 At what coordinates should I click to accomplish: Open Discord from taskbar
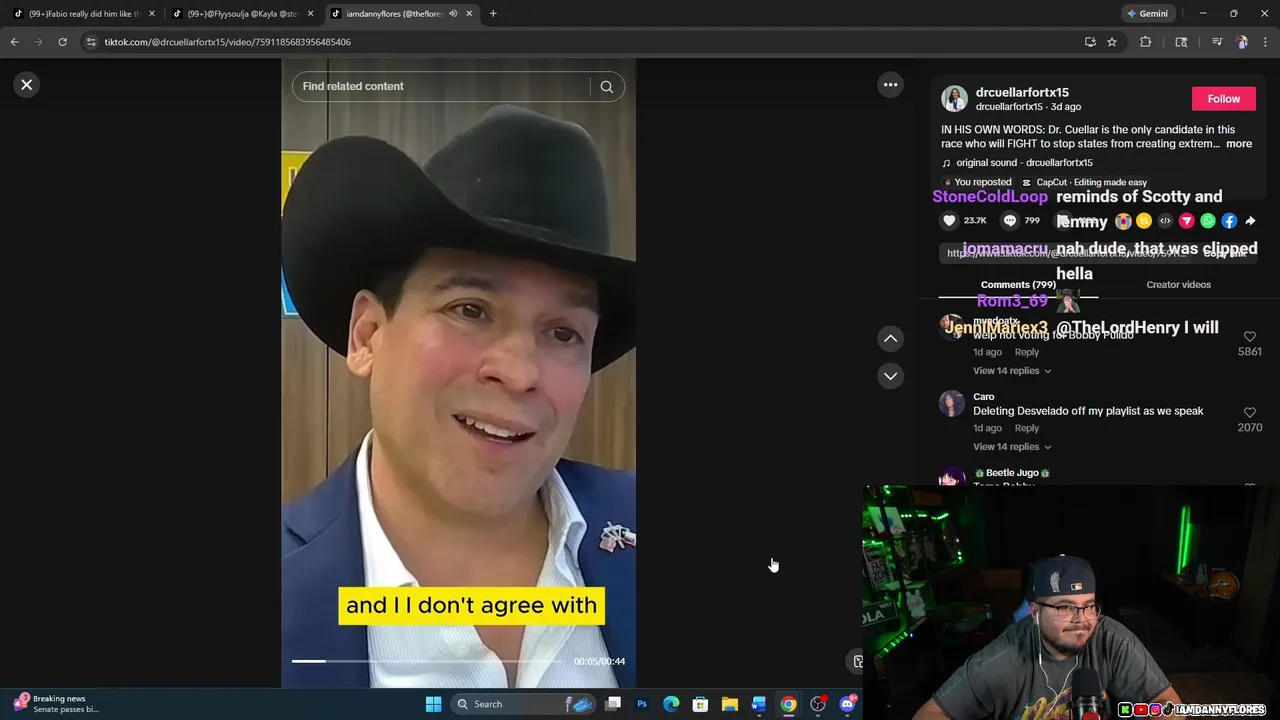[847, 704]
